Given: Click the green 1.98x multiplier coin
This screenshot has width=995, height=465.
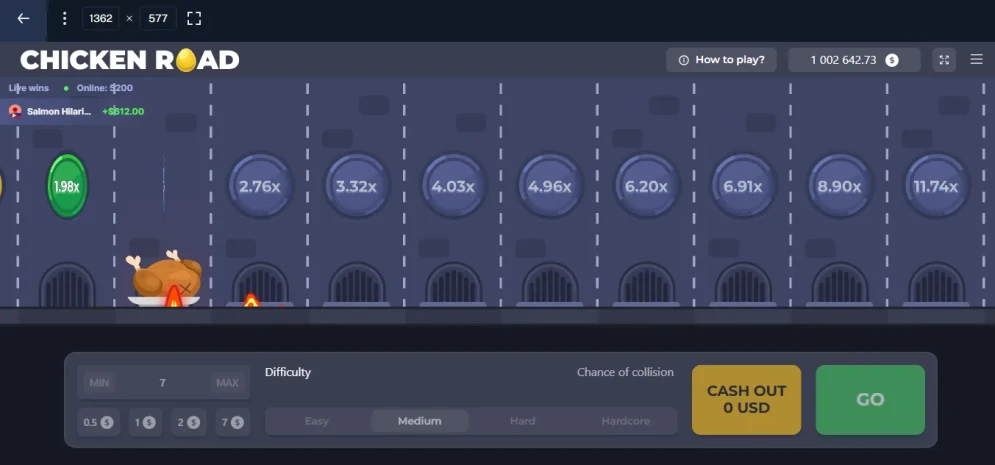Looking at the screenshot, I should (67, 186).
